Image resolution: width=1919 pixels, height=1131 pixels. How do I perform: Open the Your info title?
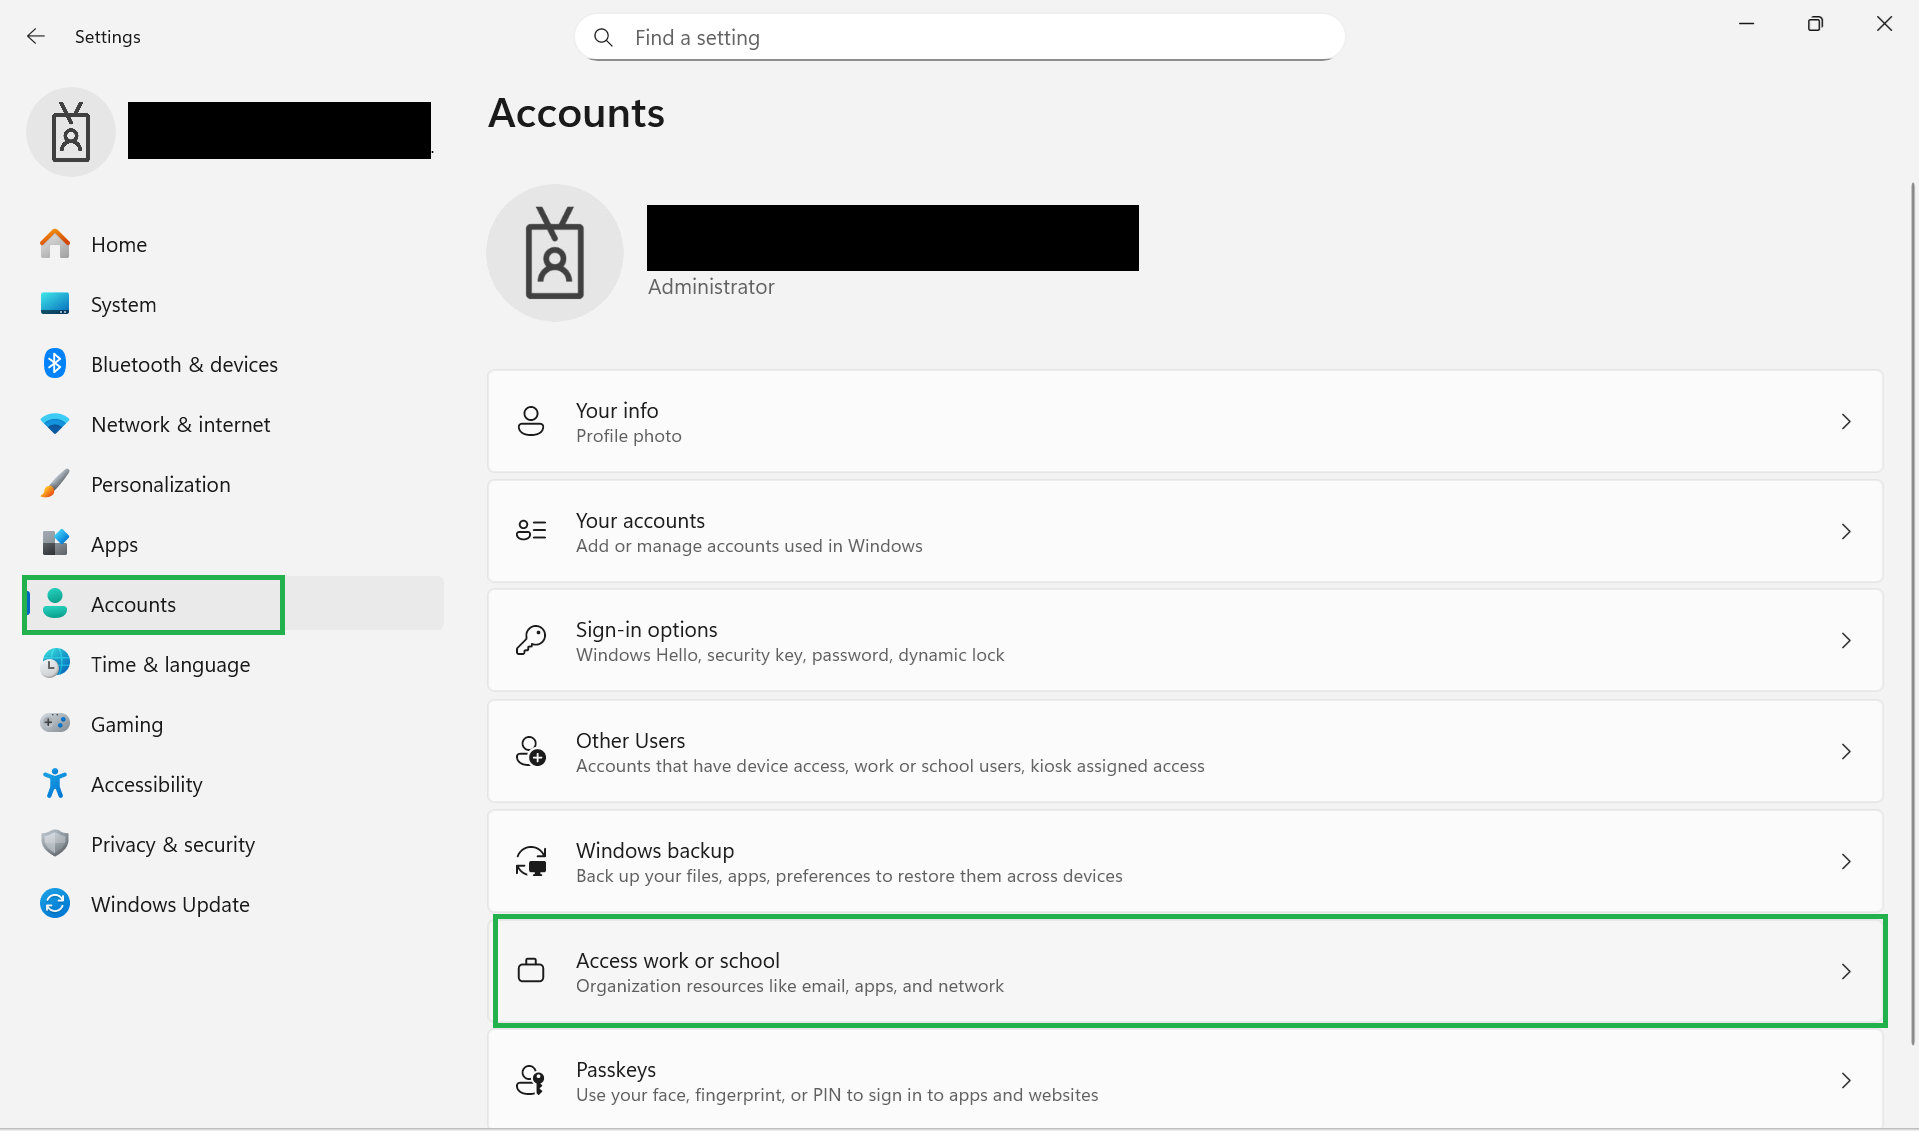(x=617, y=410)
